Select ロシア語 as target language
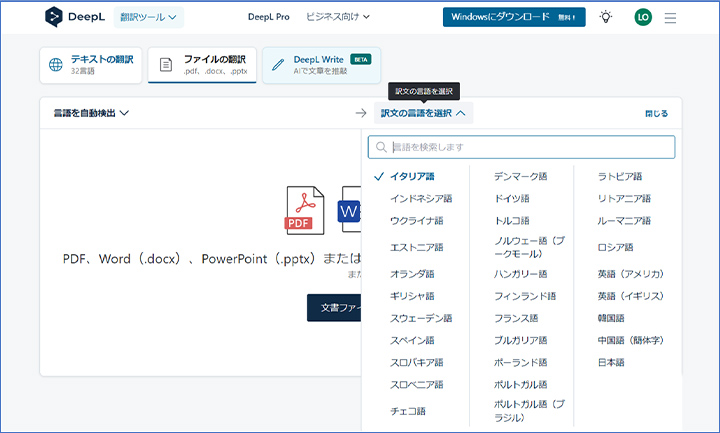 point(615,247)
